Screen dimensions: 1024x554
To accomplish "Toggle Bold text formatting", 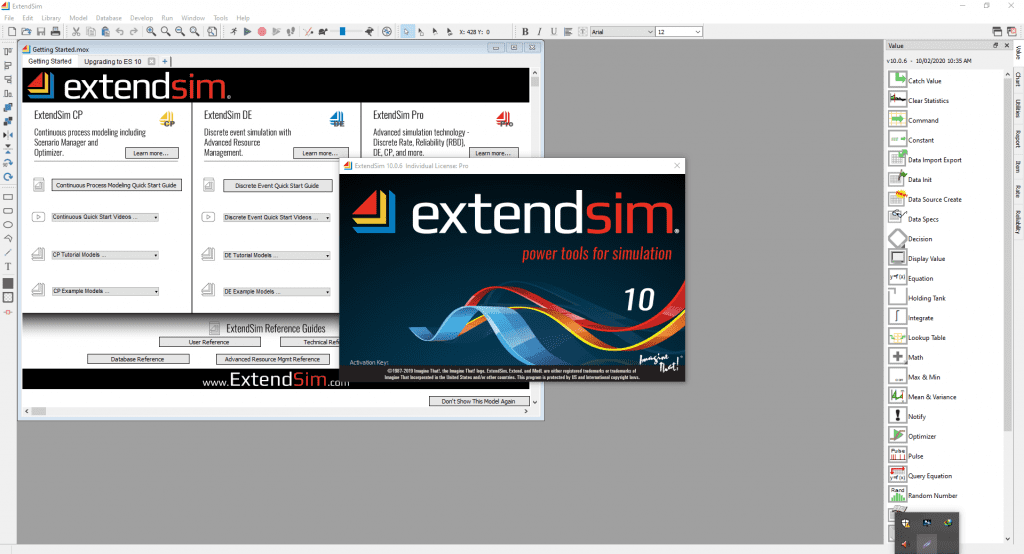I will click(x=526, y=32).
